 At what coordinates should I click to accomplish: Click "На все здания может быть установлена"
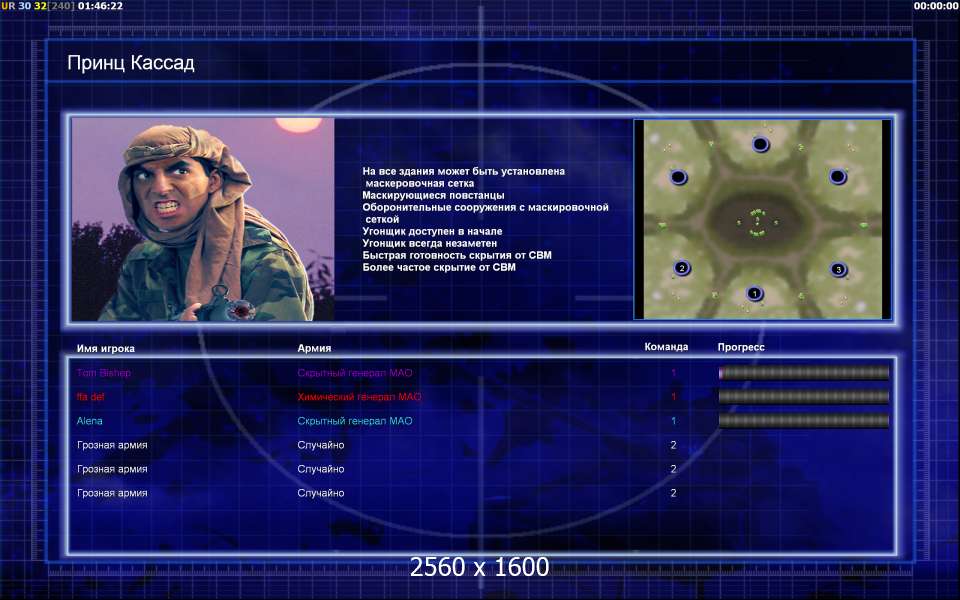point(463,171)
